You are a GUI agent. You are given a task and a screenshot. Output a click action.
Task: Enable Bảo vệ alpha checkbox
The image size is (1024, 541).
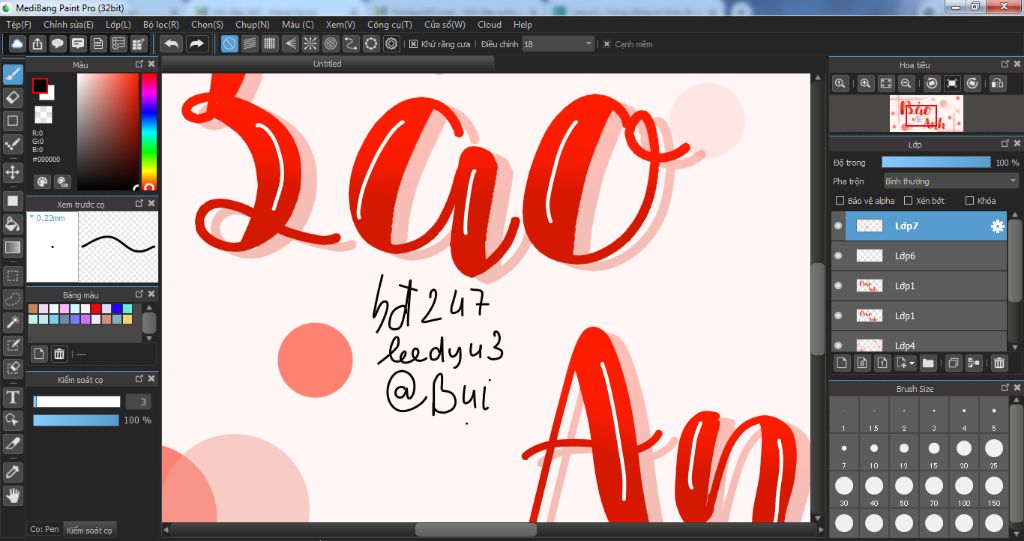(840, 201)
